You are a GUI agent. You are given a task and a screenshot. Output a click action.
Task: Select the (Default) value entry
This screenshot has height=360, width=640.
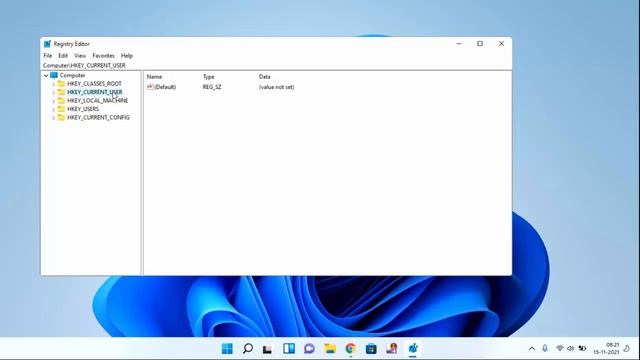[165, 87]
